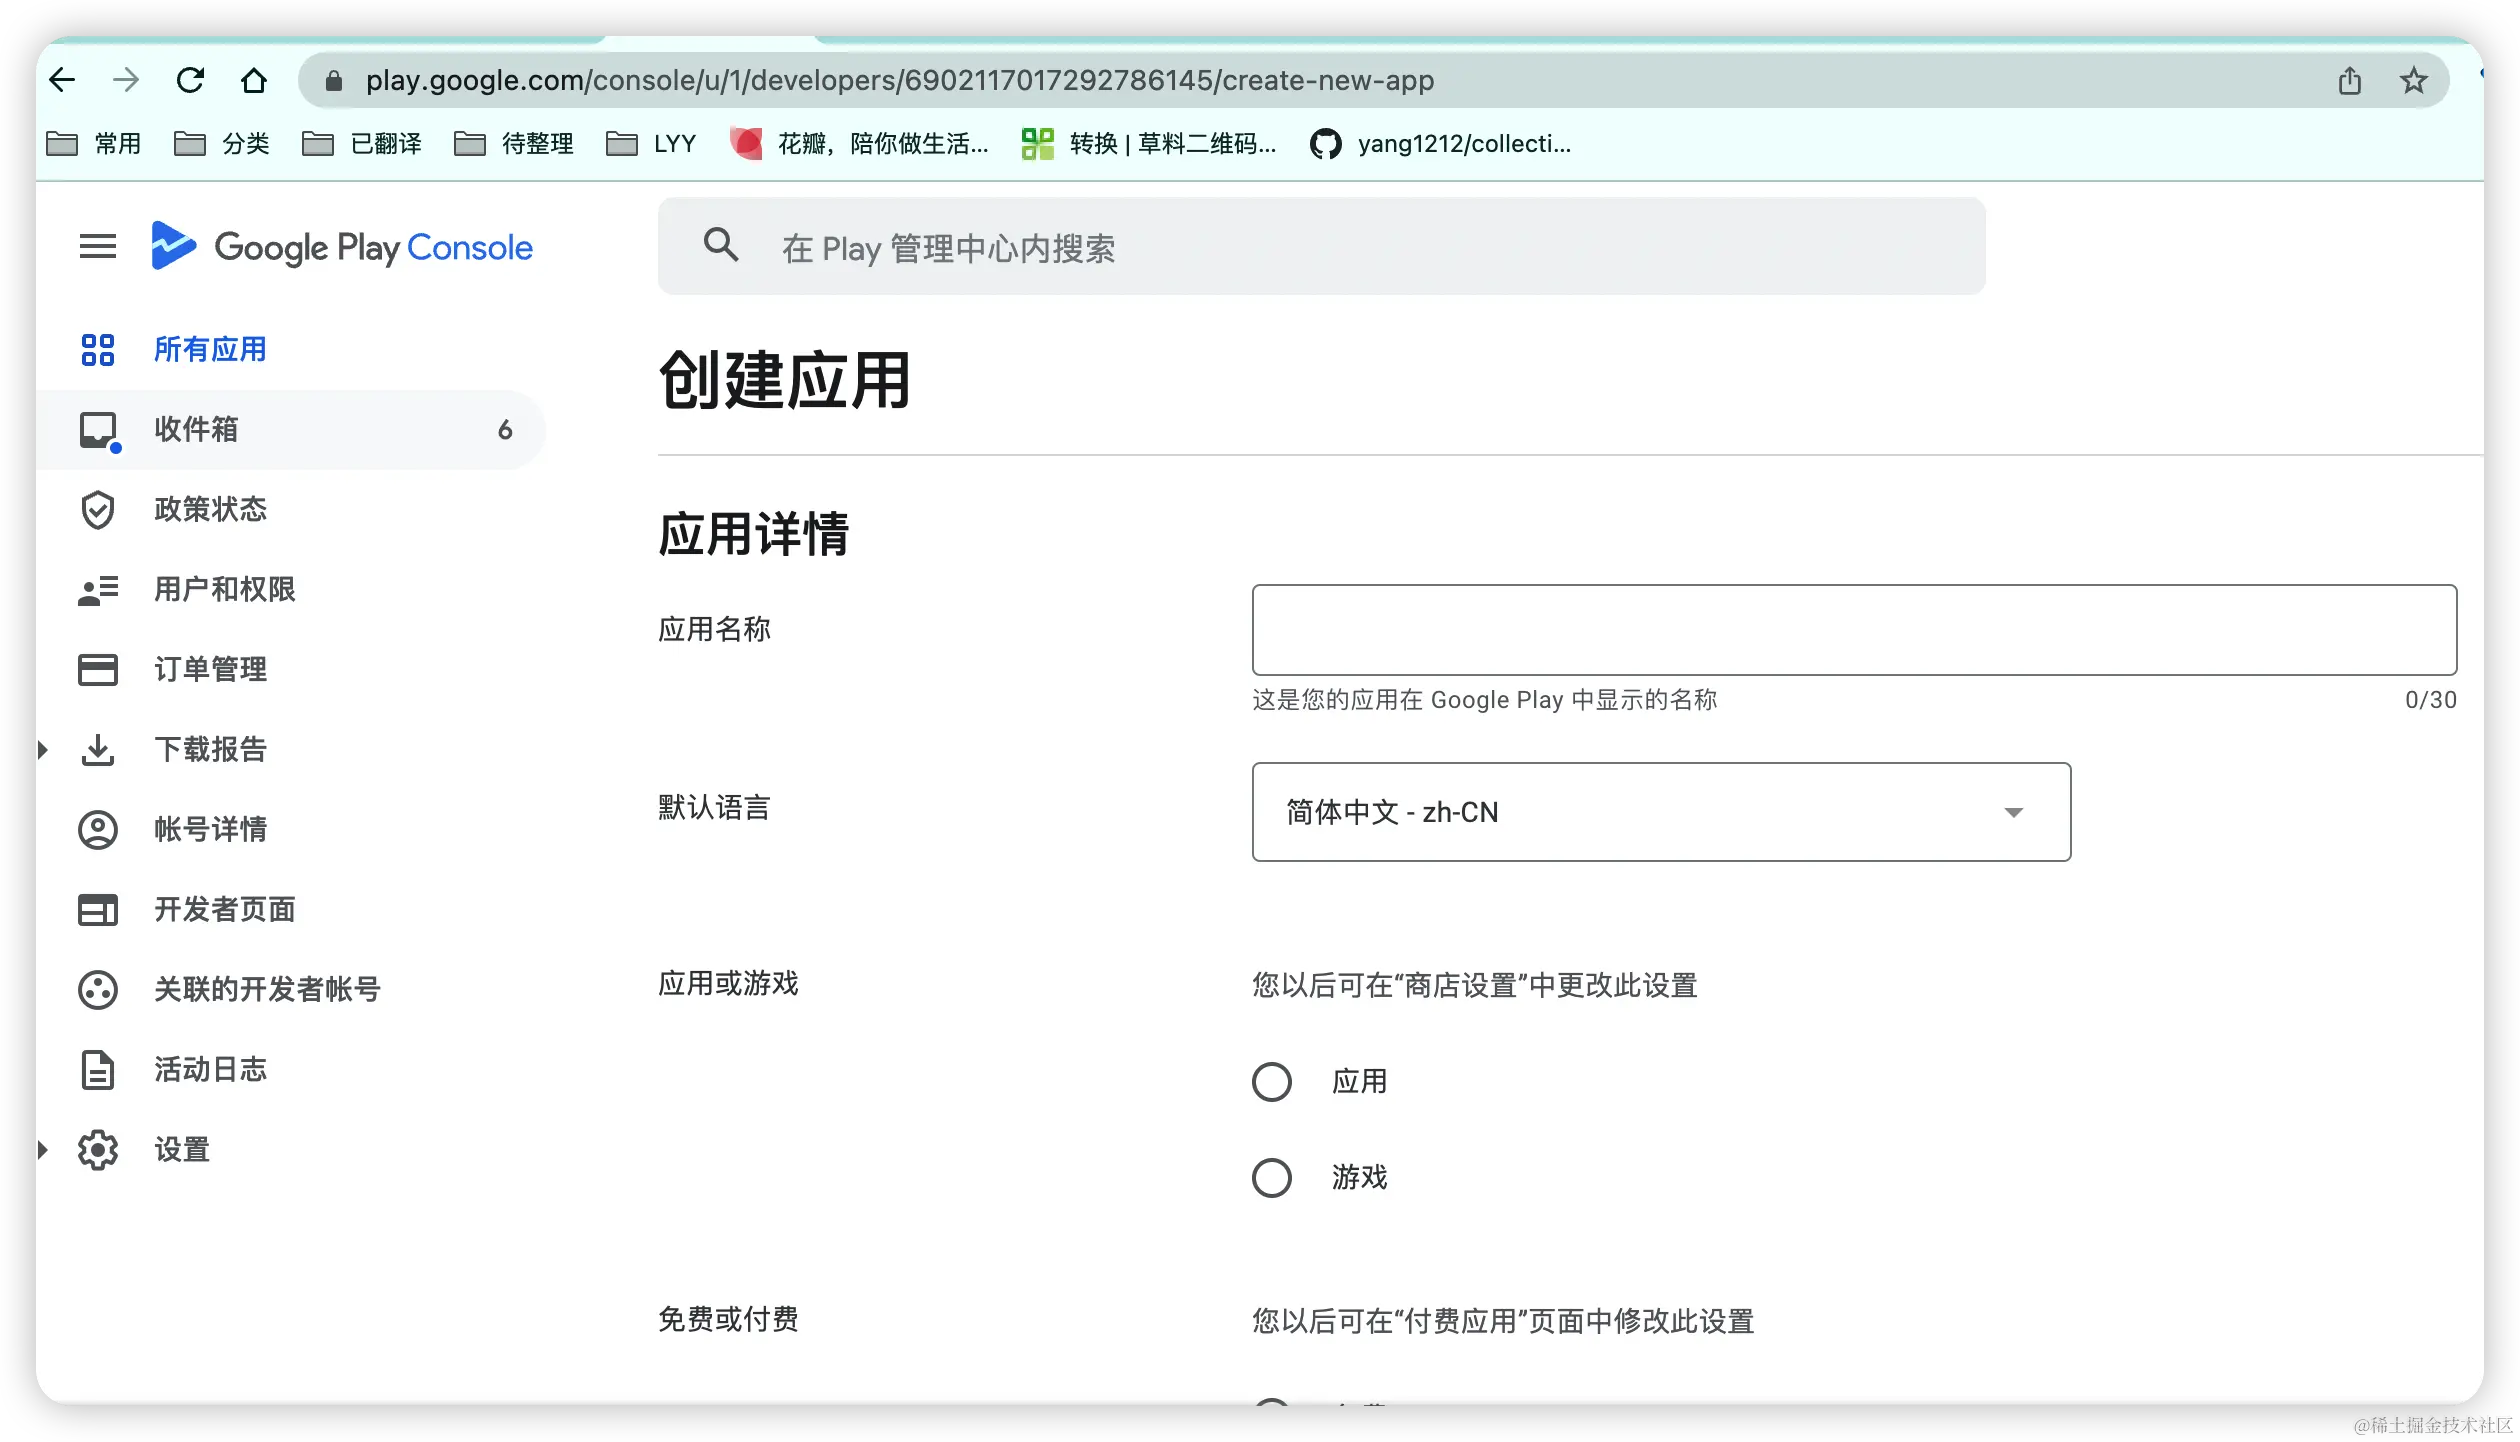This screenshot has height=1442, width=2520.
Task: Toggle the navigation hamburger menu
Action: pyautogui.click(x=97, y=246)
